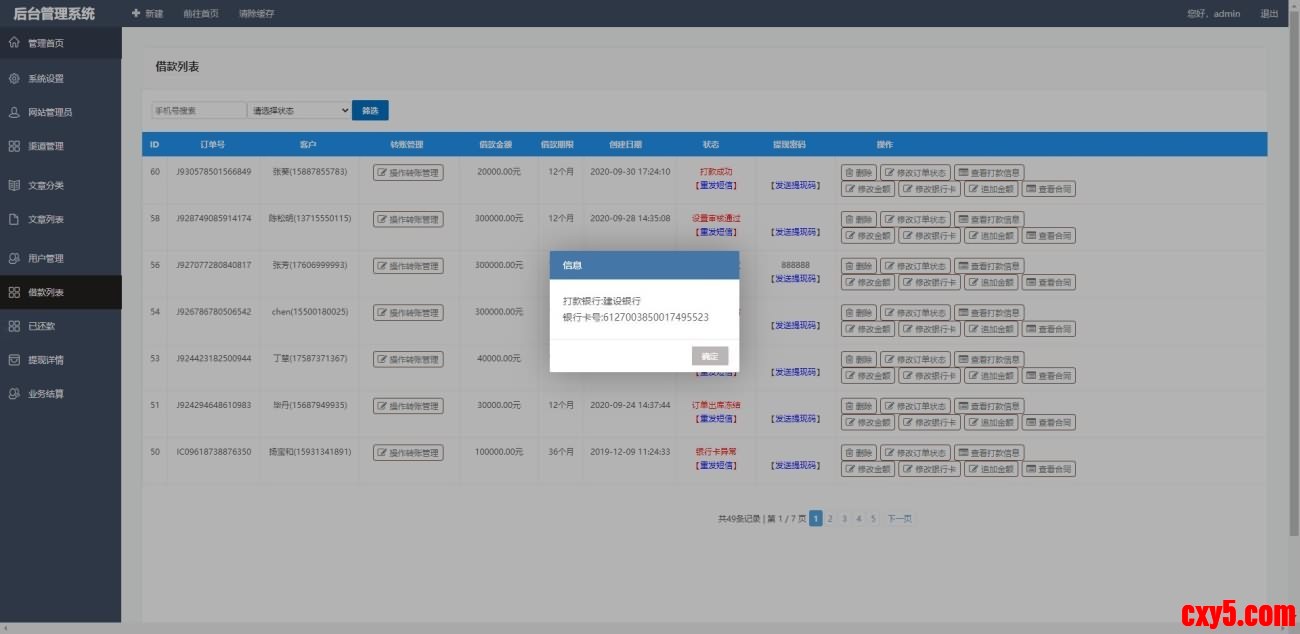The width and height of the screenshot is (1300, 634).
Task: Click the 文章列表 document icon
Action: [x=14, y=219]
